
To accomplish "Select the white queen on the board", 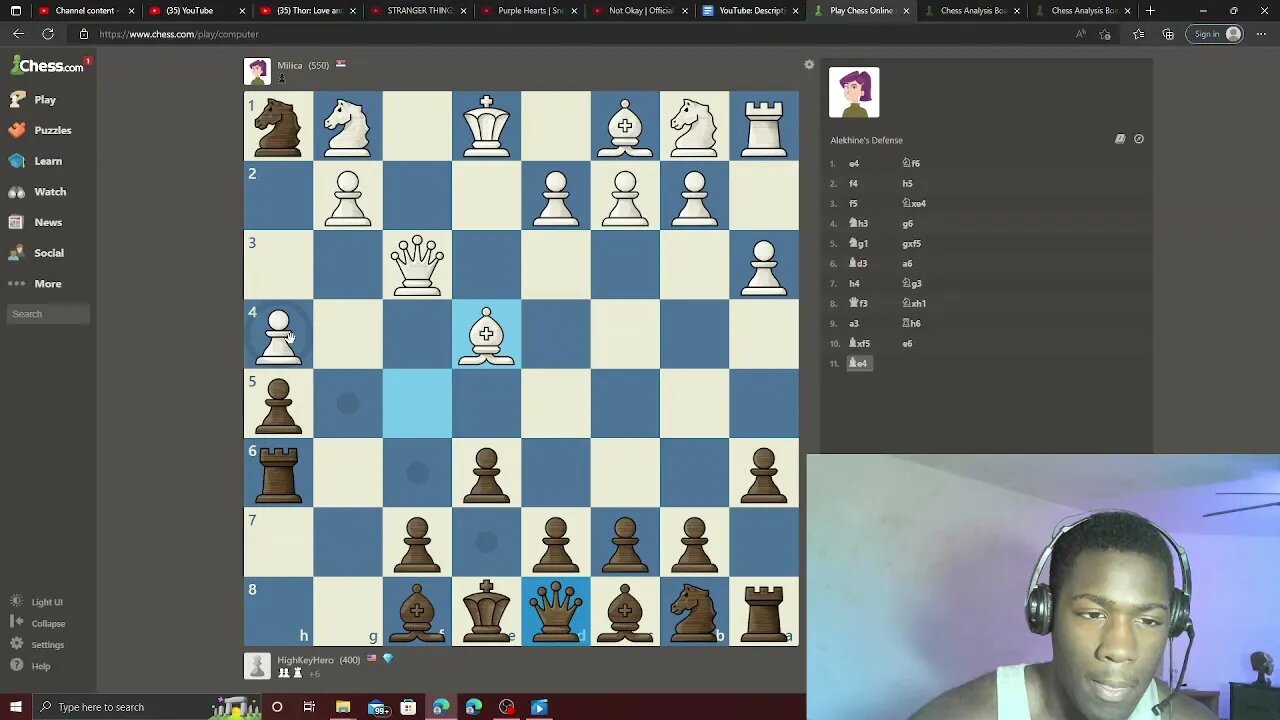I will (x=417, y=265).
